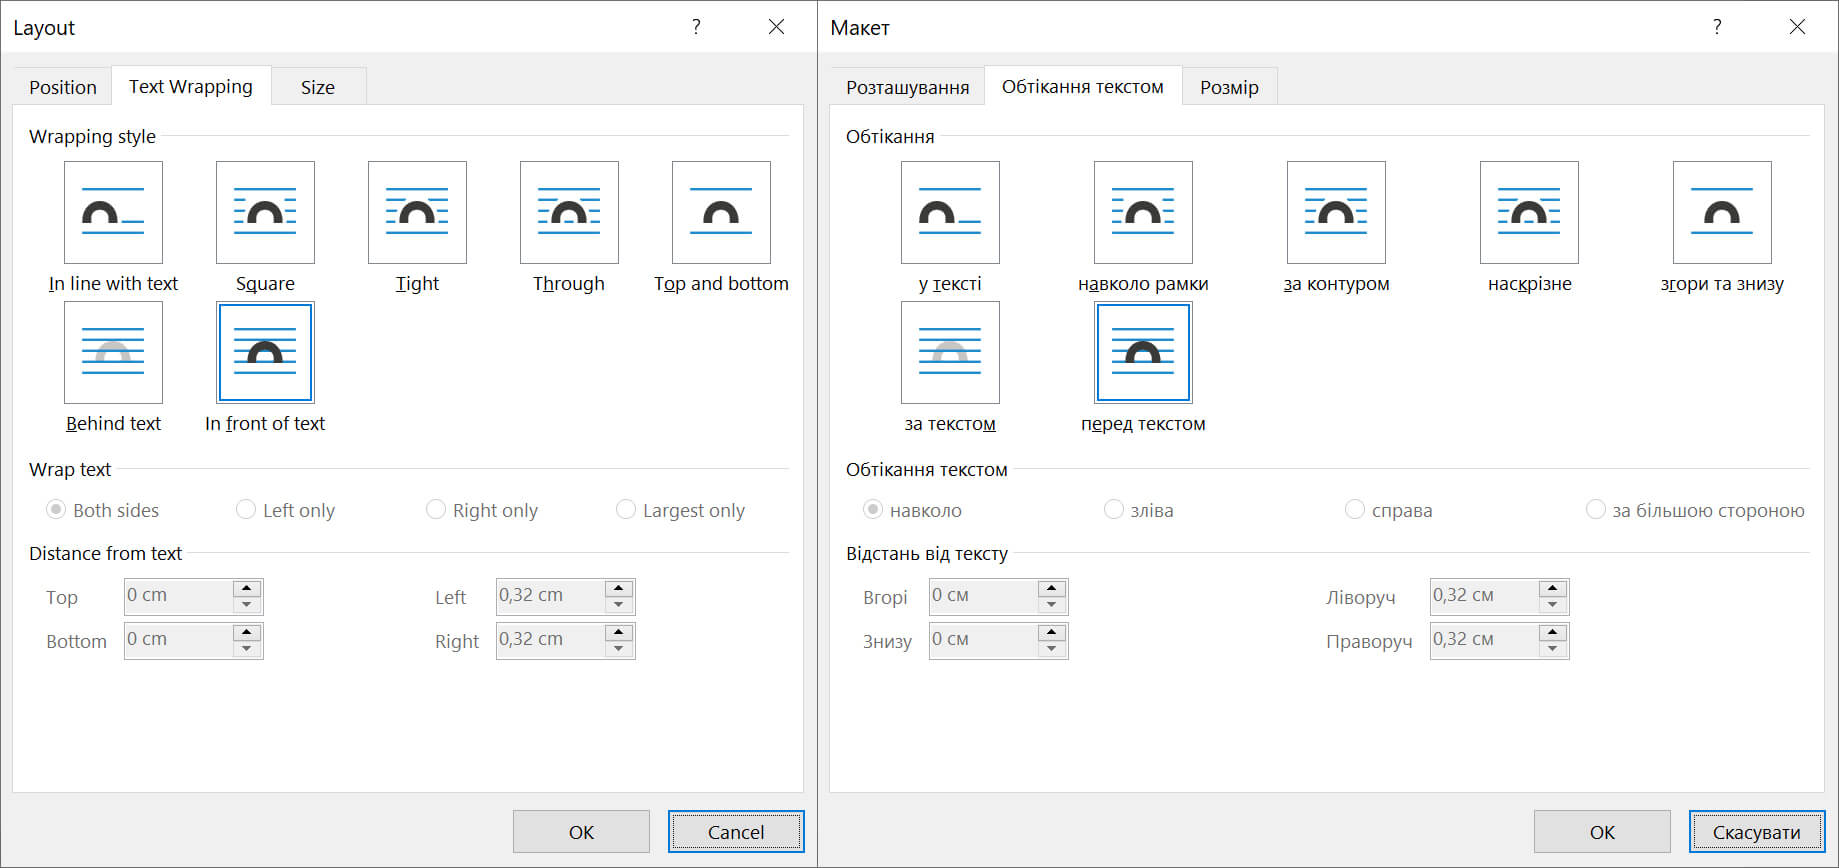Select the Behind text wrapping icon
The width and height of the screenshot is (1839, 868).
coord(113,352)
